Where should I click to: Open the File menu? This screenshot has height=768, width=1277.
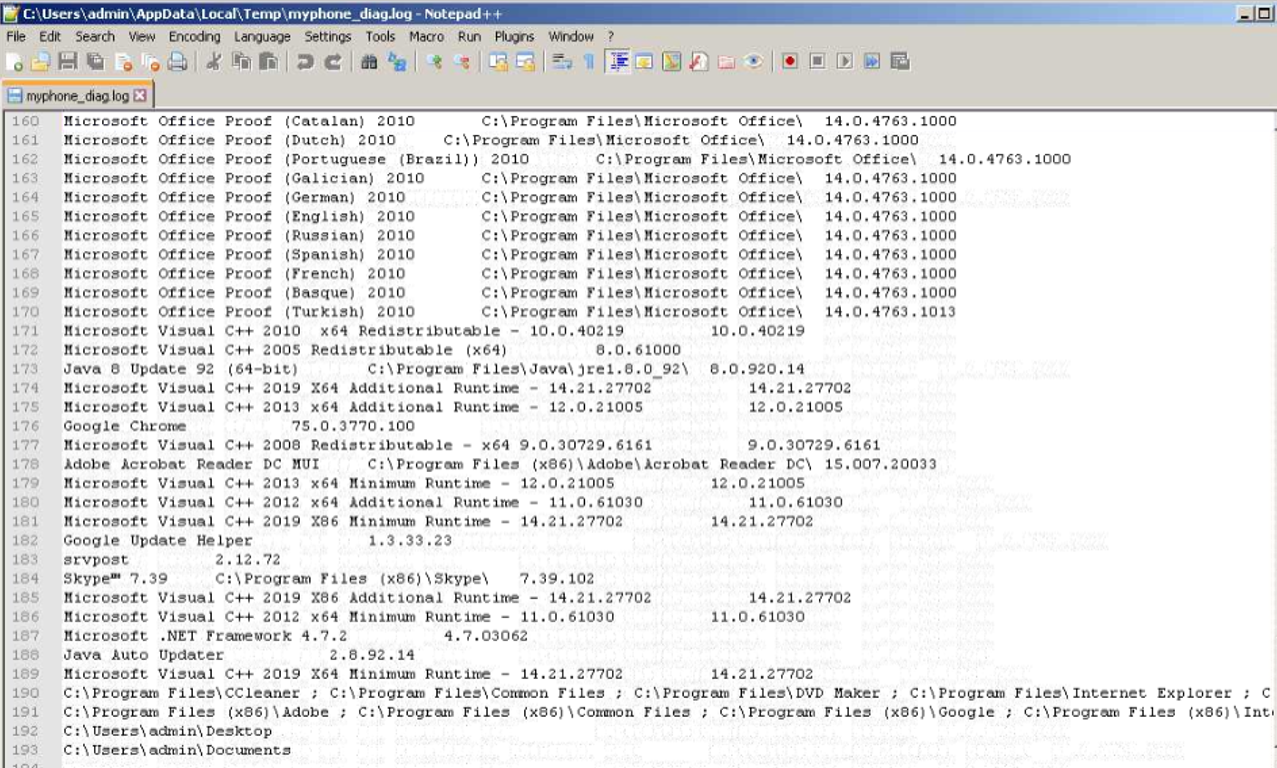click(x=16, y=36)
